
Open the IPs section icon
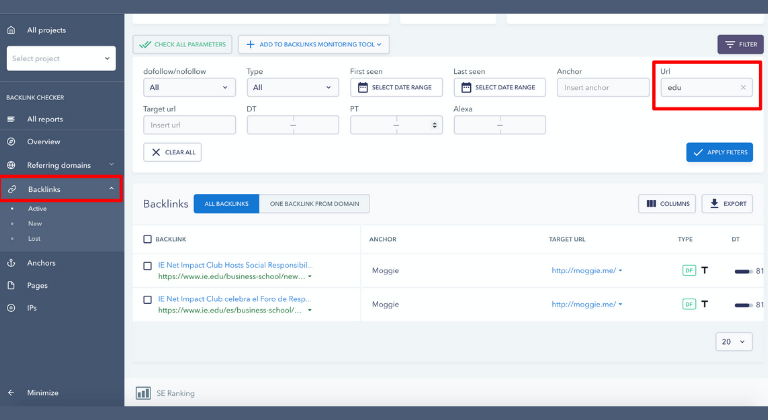(11, 308)
